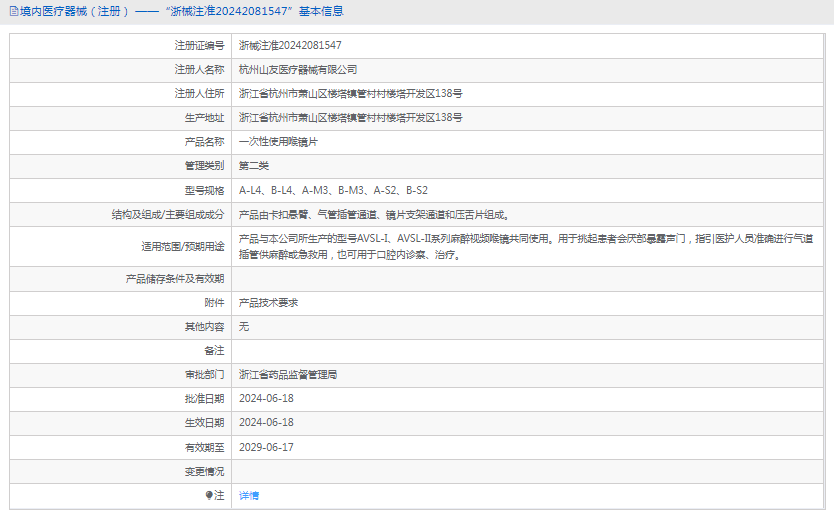Click the 生产地址 label
Viewport: 834px width, 516px height.
tap(204, 118)
